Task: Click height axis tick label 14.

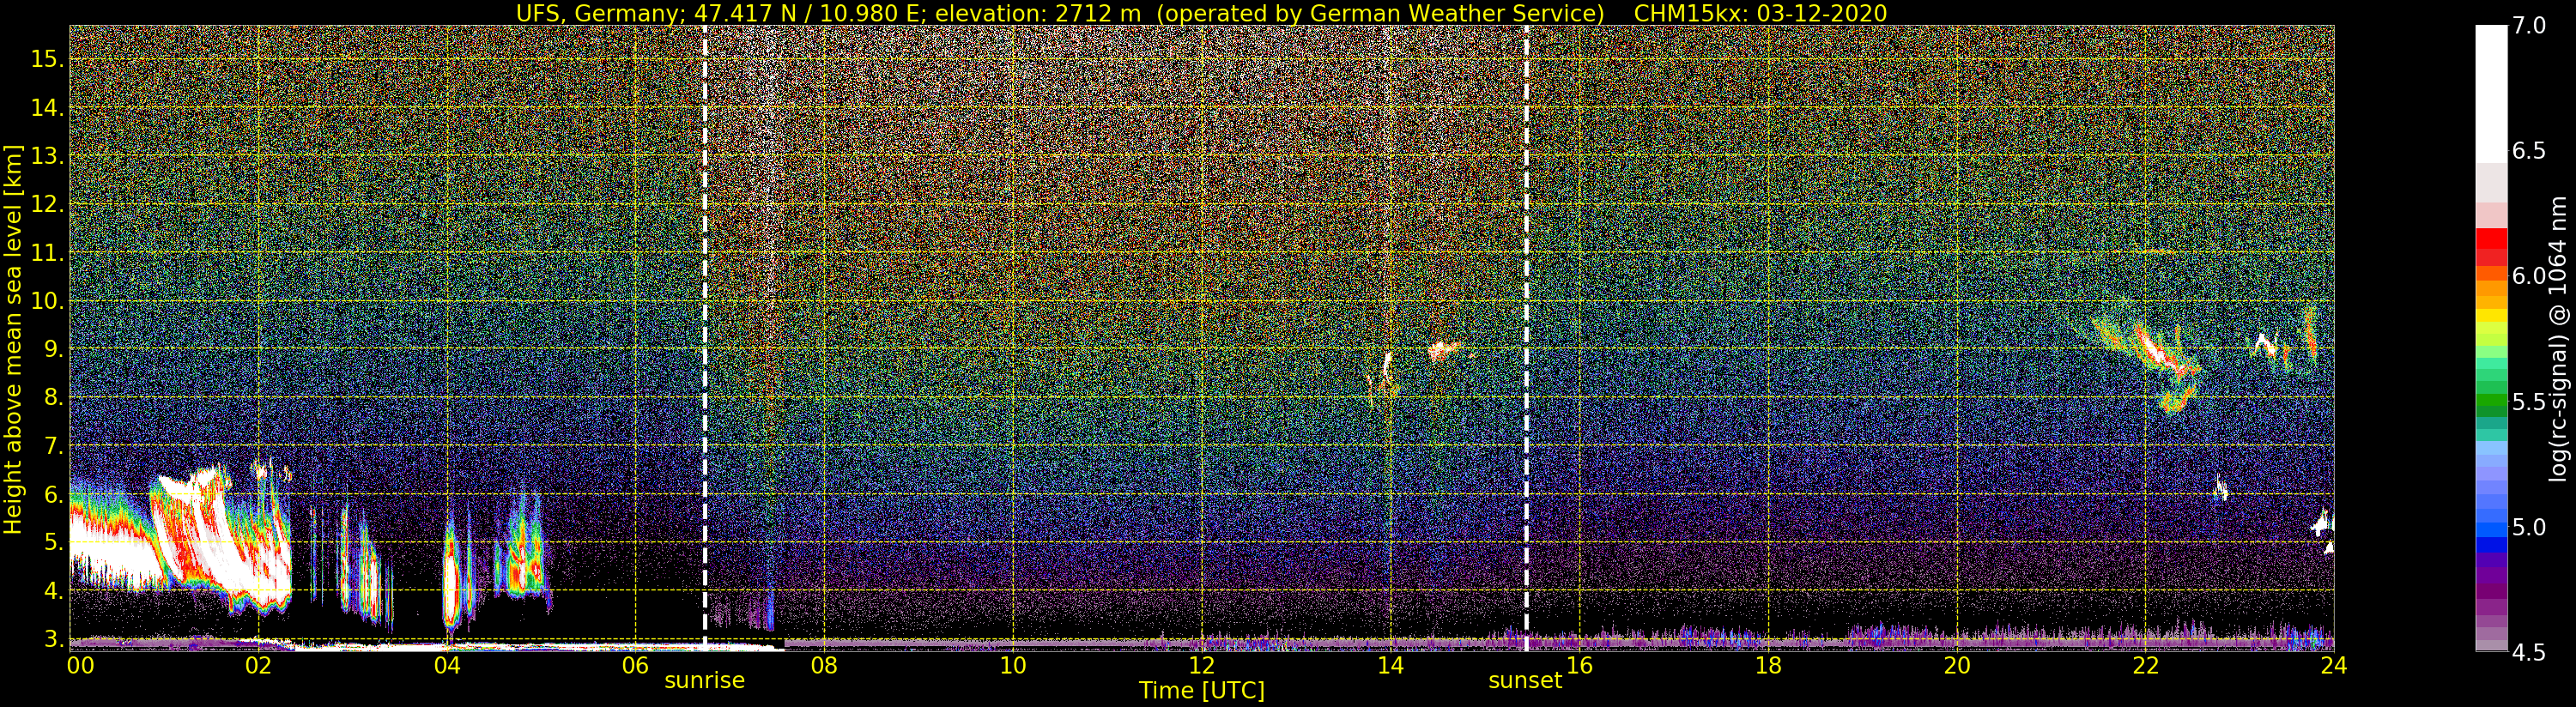Action: coord(47,108)
